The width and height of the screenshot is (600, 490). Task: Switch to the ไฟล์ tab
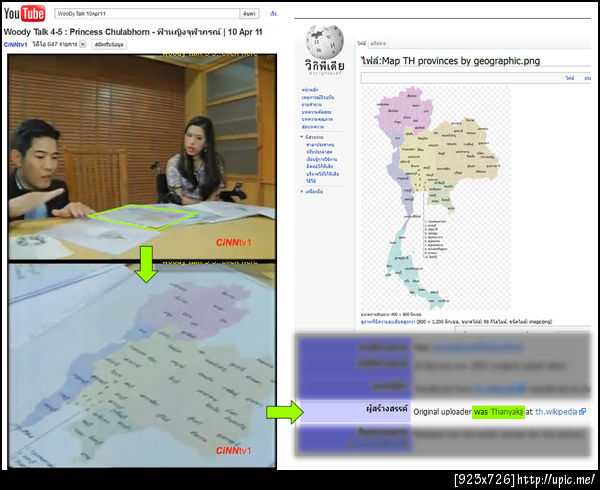click(362, 44)
